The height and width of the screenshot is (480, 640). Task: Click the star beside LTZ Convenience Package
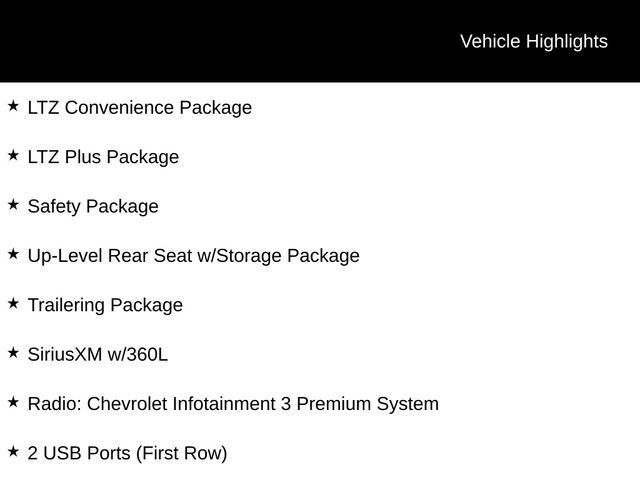point(13,106)
